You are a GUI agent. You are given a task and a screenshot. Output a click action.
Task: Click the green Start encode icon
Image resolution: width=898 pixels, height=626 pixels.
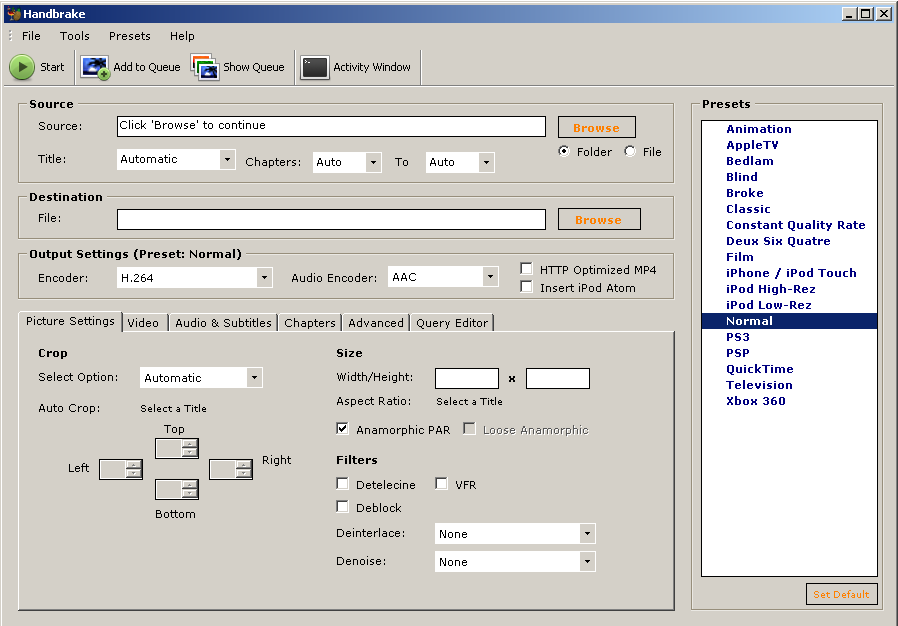tap(21, 67)
